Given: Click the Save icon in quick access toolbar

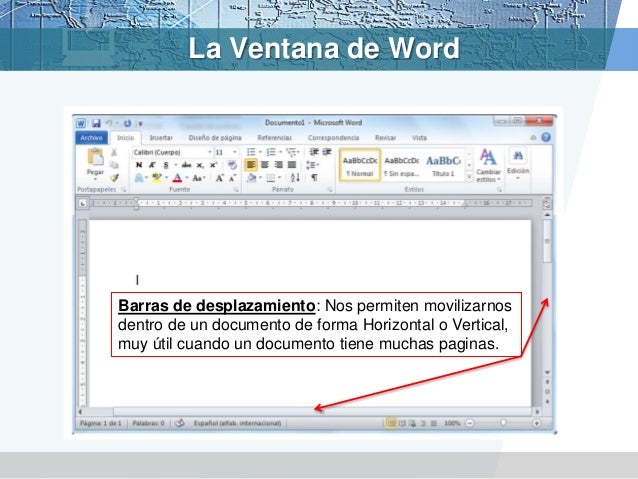Looking at the screenshot, I should [x=96, y=123].
